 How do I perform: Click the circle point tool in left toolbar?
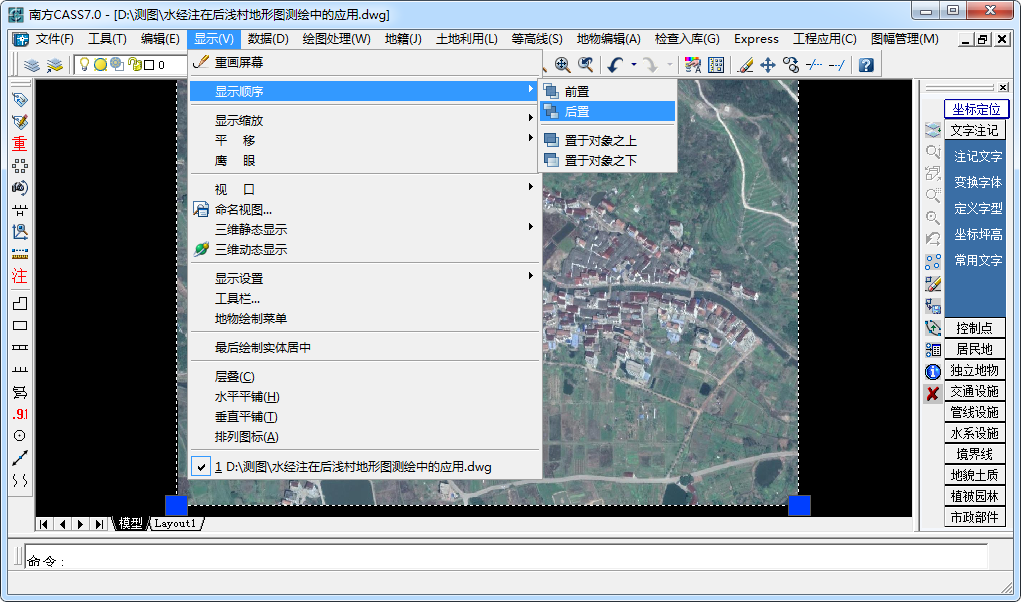coord(19,436)
